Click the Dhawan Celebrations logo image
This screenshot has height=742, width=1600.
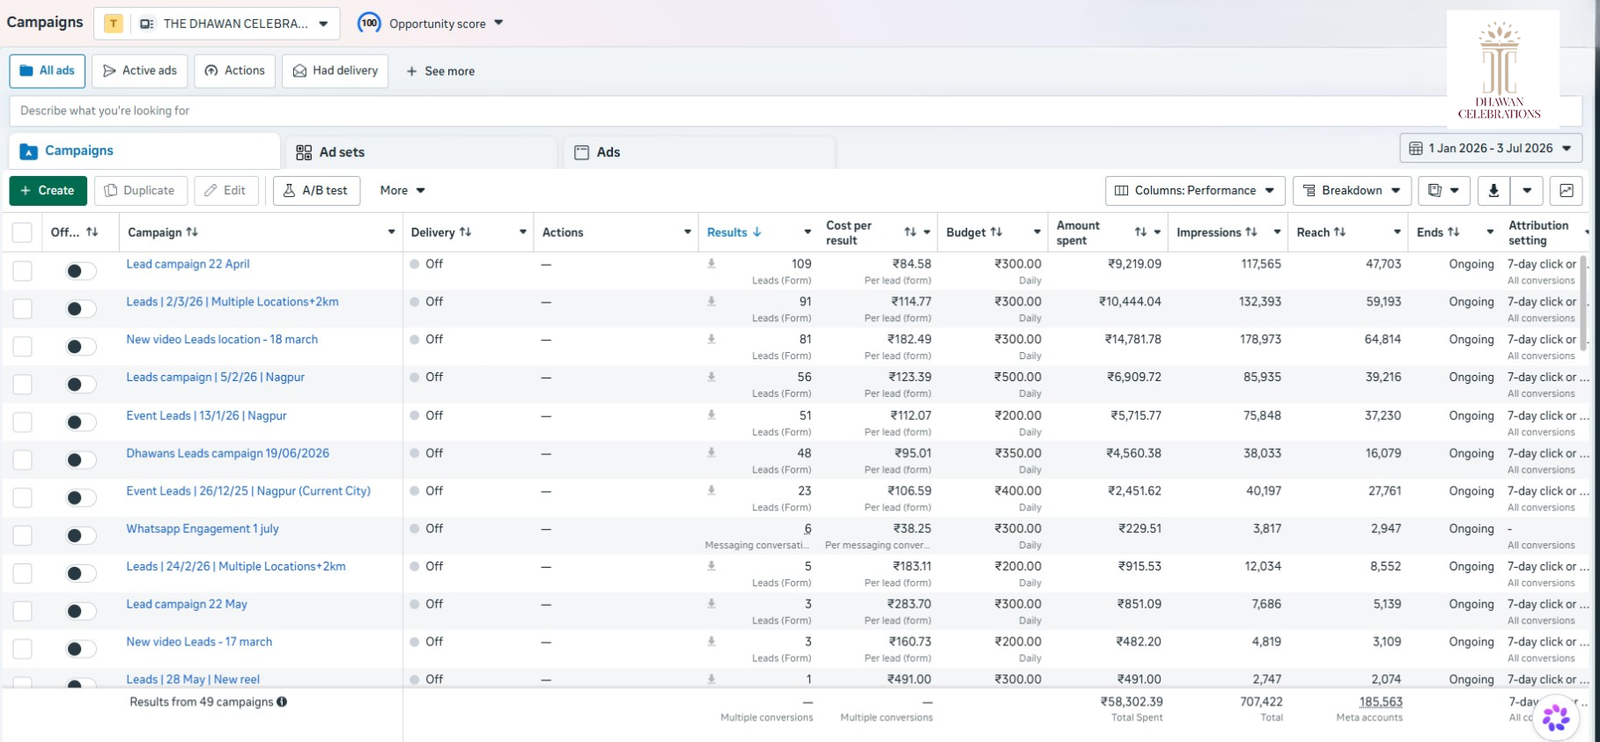tap(1502, 70)
